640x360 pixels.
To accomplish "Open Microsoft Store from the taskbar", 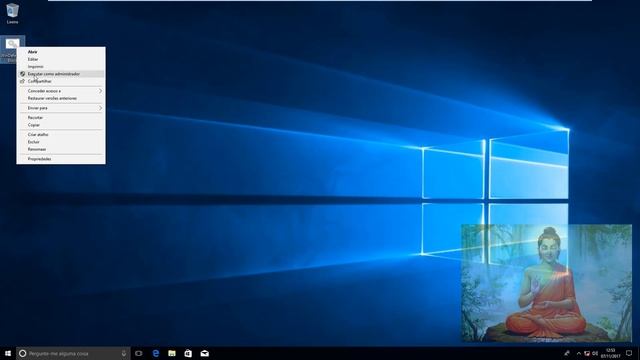I will click(188, 353).
